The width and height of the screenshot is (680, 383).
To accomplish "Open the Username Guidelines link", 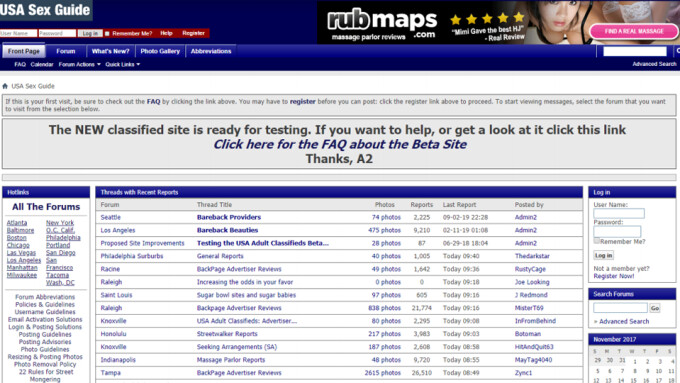I will coord(45,312).
